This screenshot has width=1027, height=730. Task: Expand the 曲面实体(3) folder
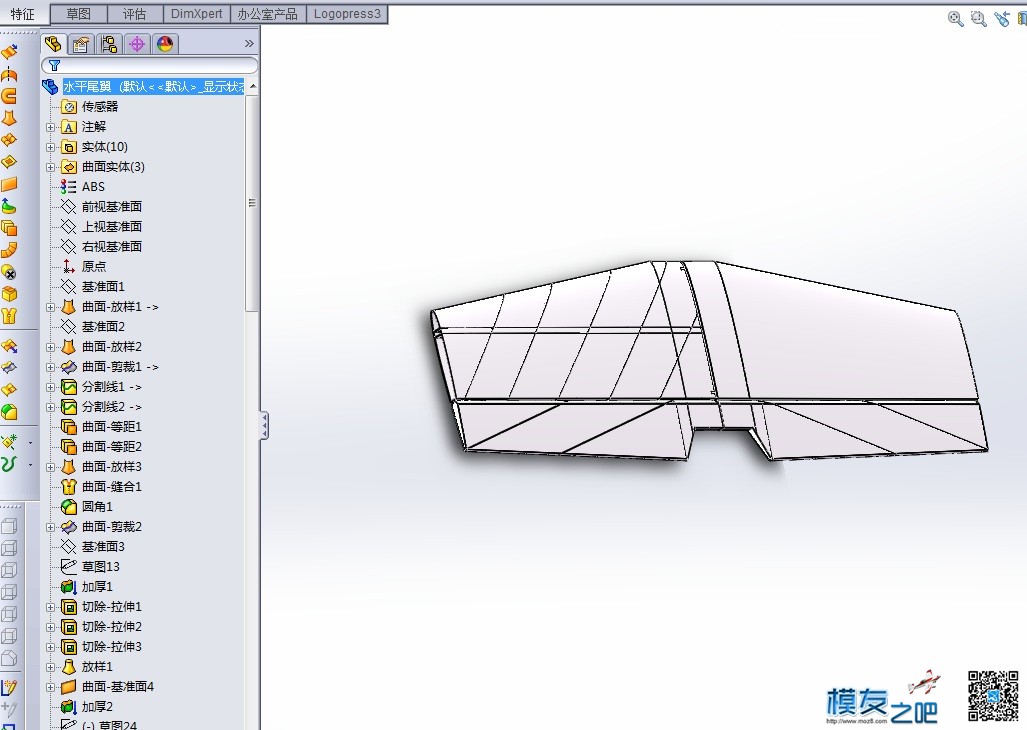(x=50, y=168)
